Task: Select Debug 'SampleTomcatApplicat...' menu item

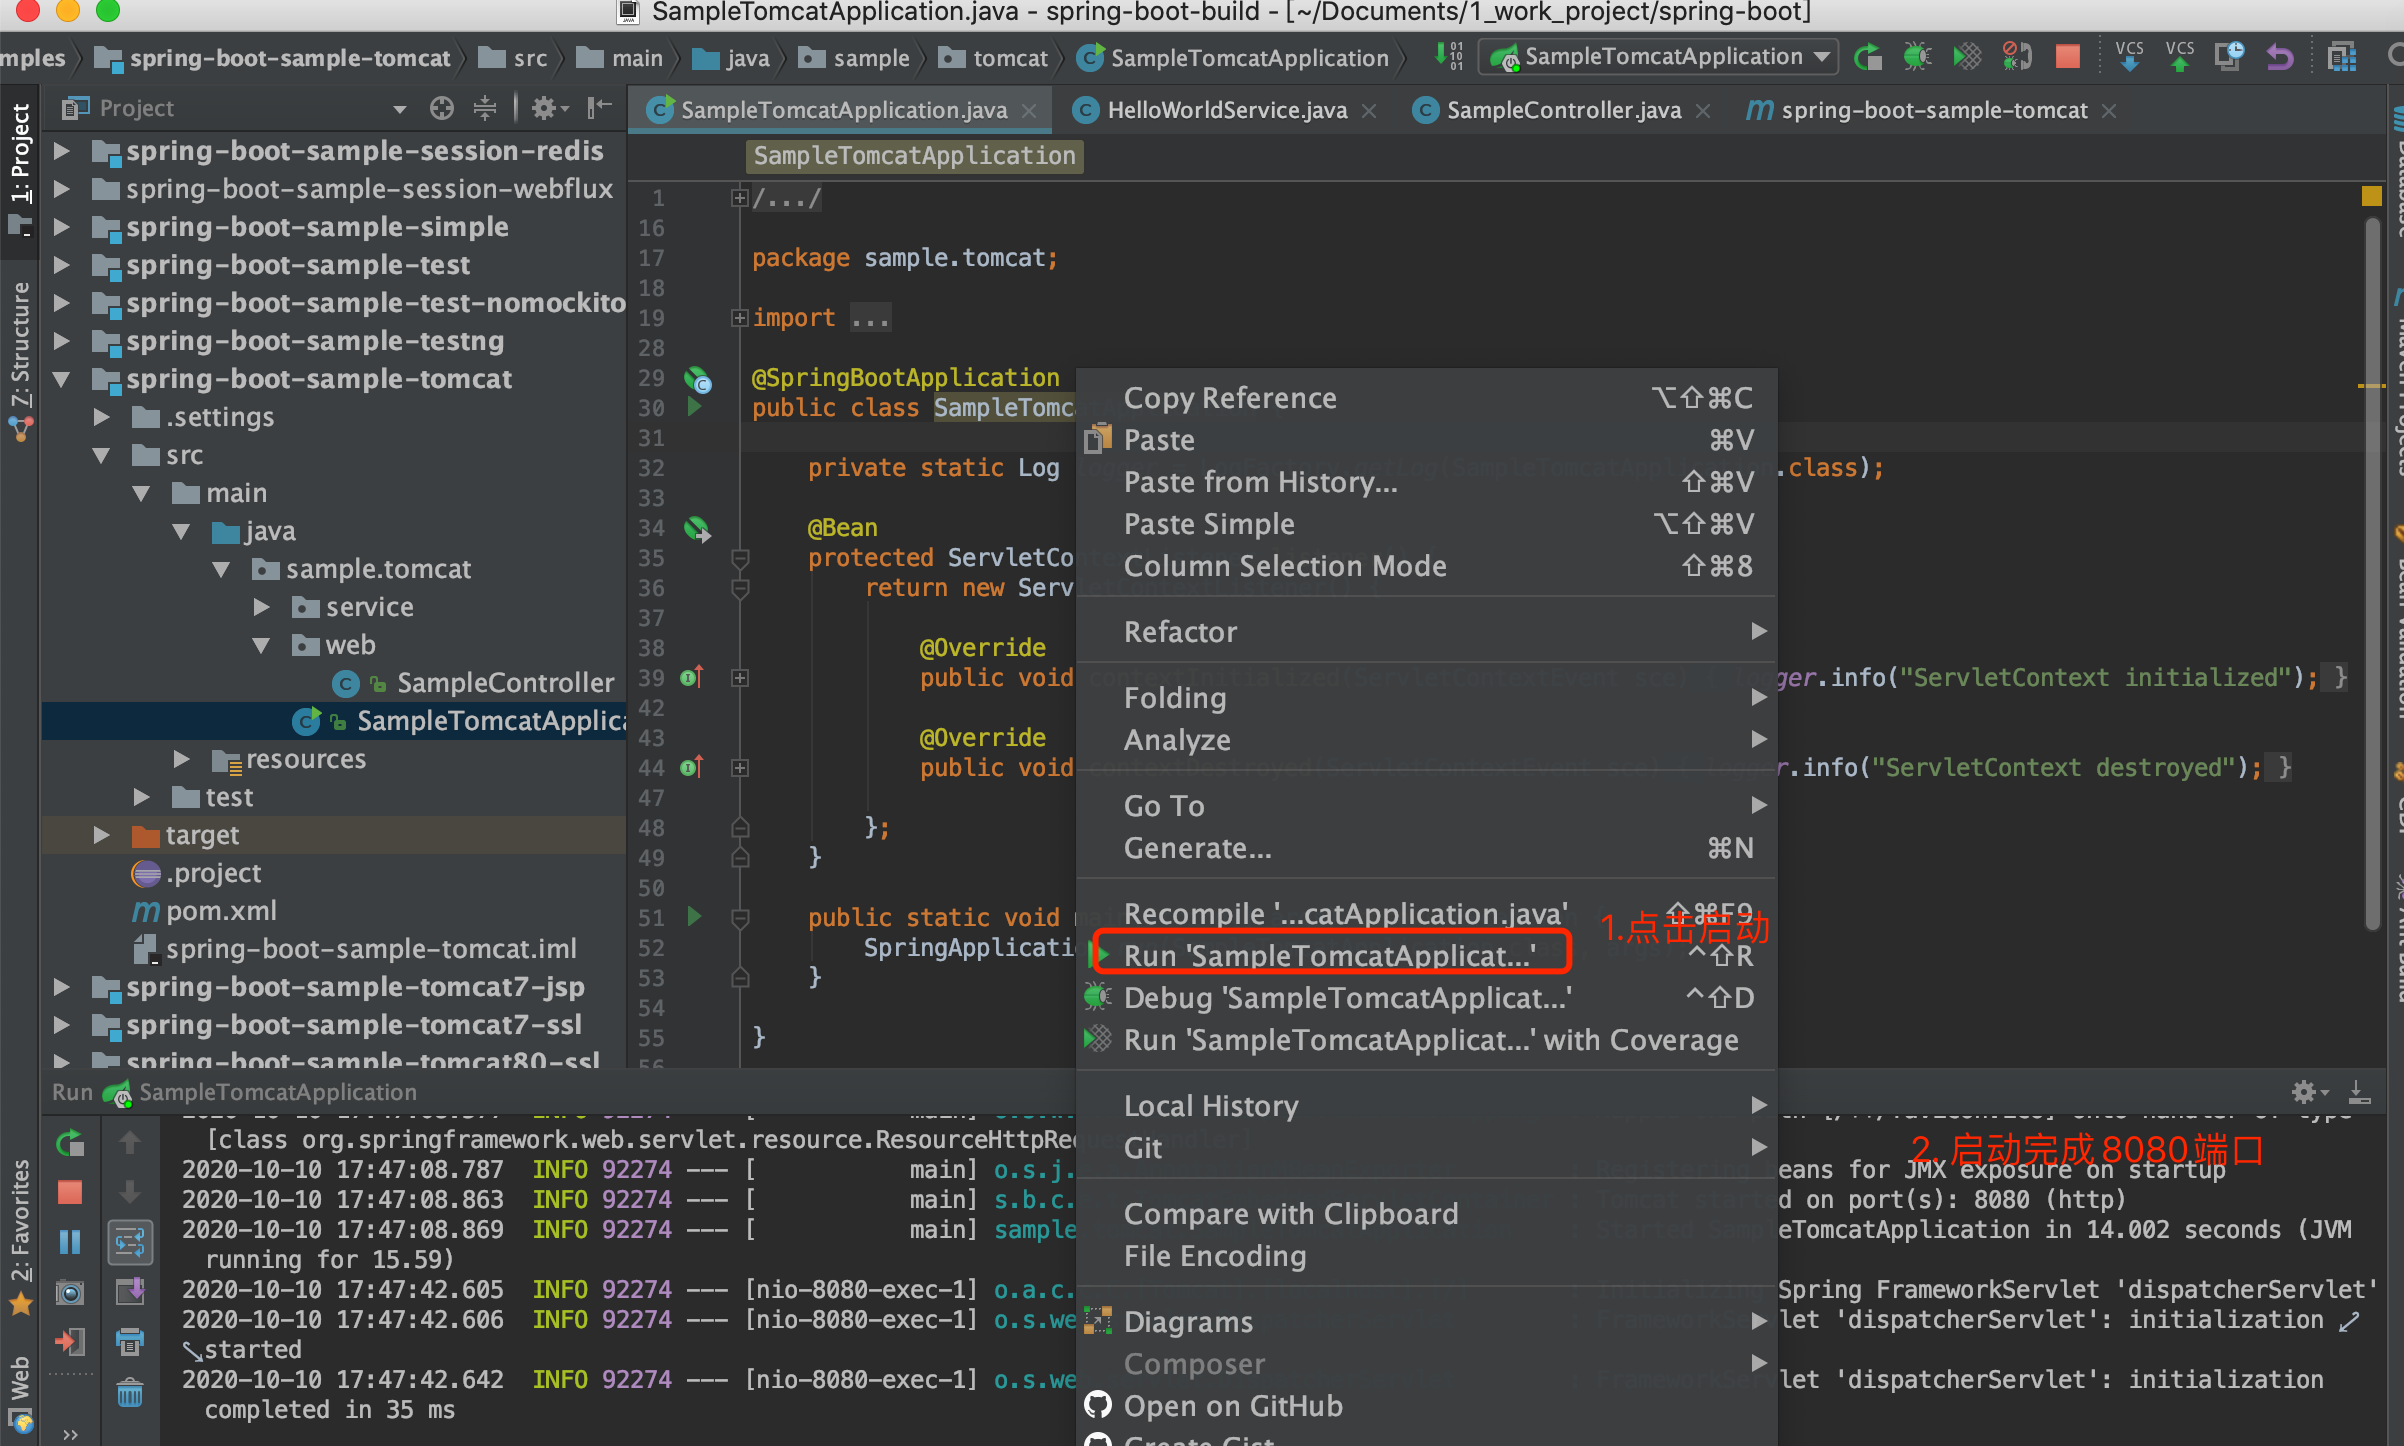Action: 1427,998
